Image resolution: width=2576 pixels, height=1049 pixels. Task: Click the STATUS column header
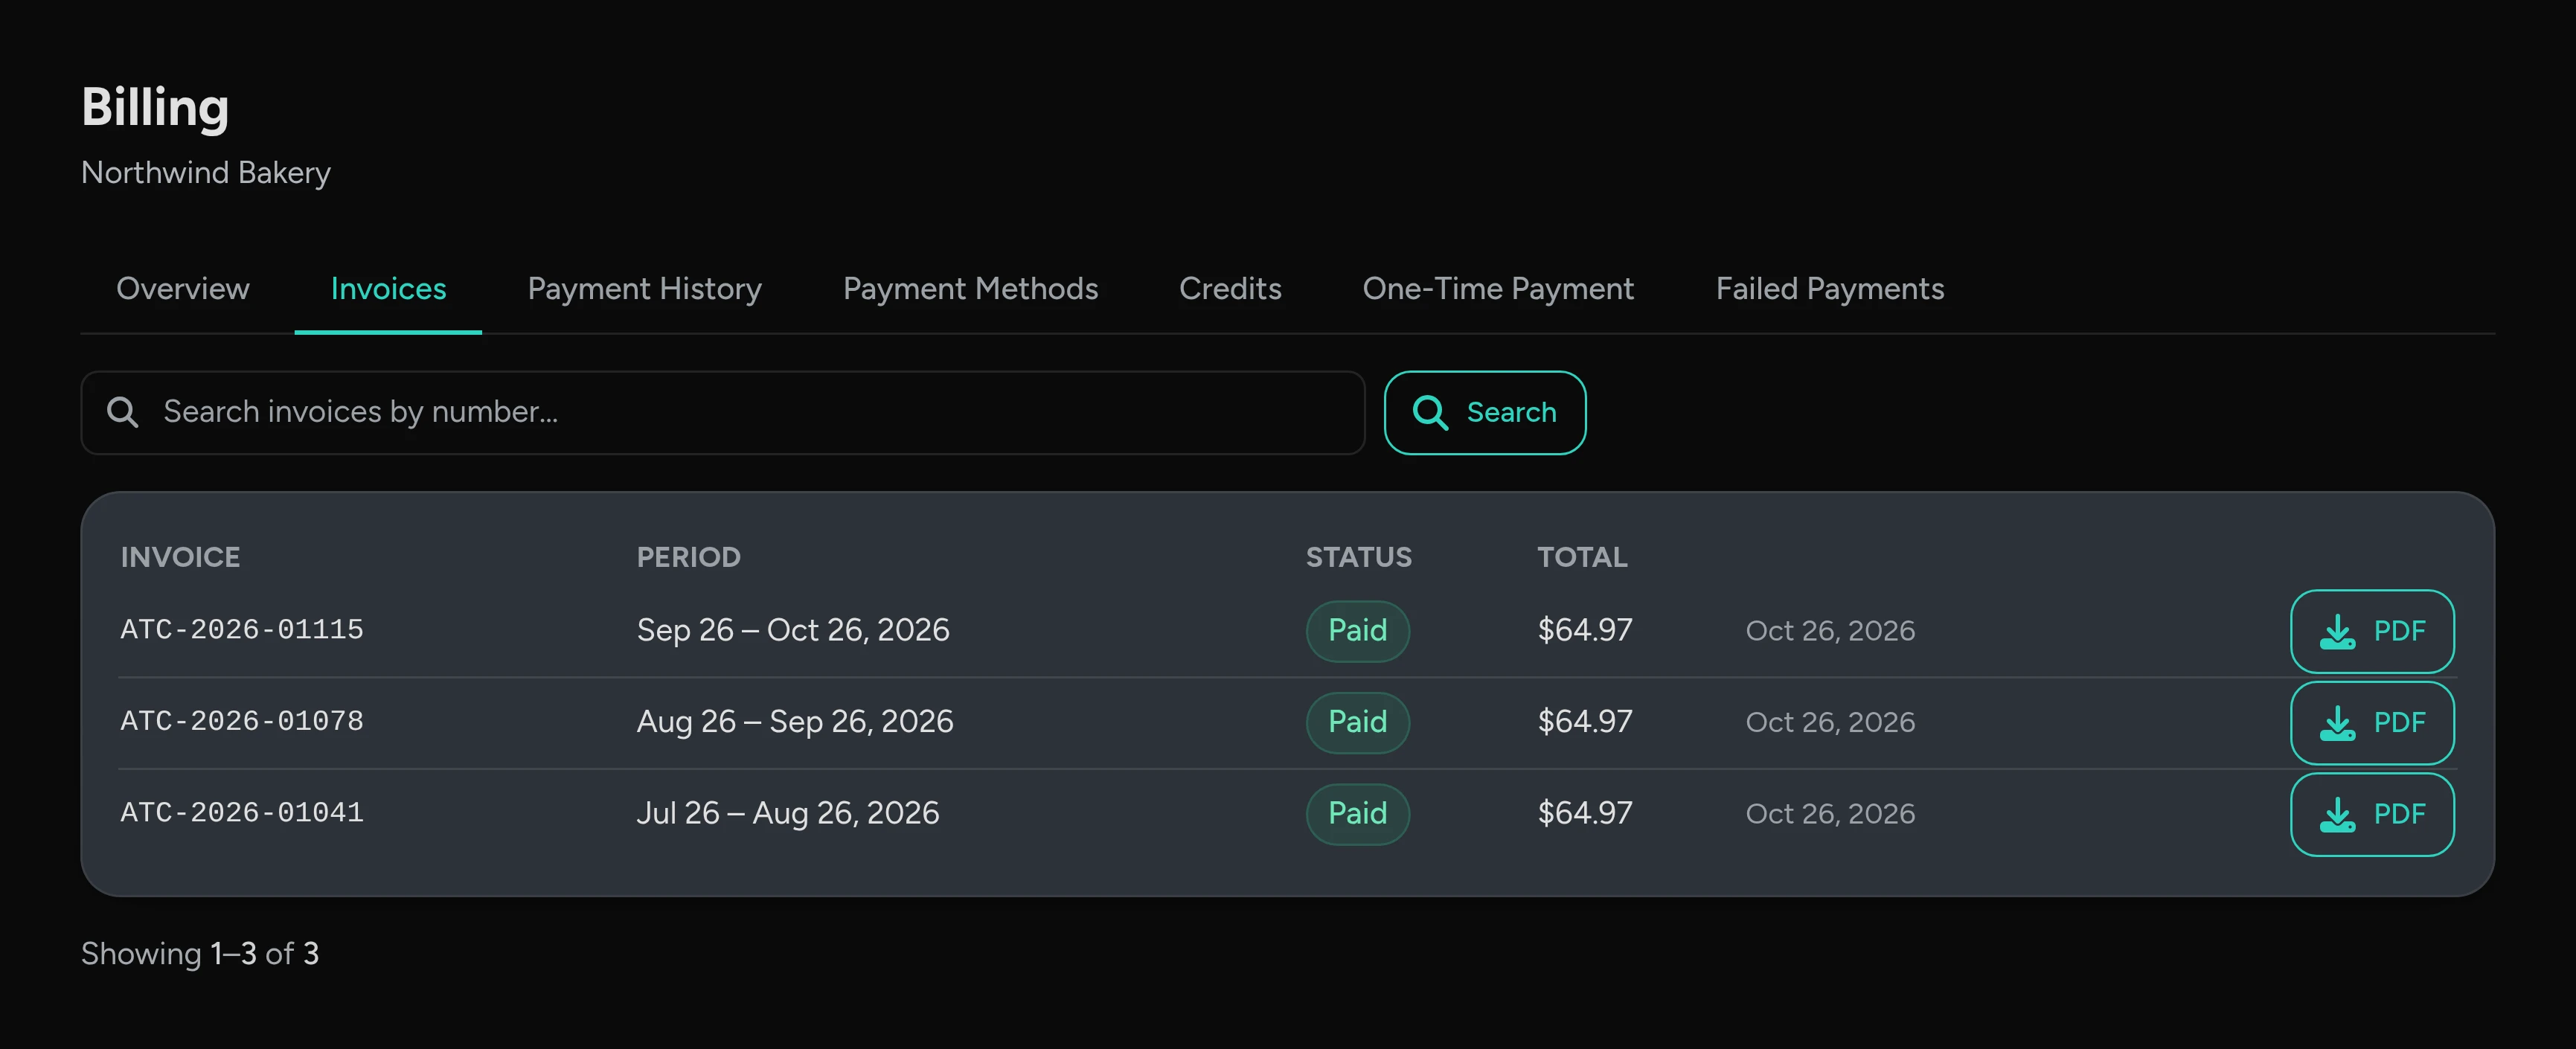(x=1358, y=557)
